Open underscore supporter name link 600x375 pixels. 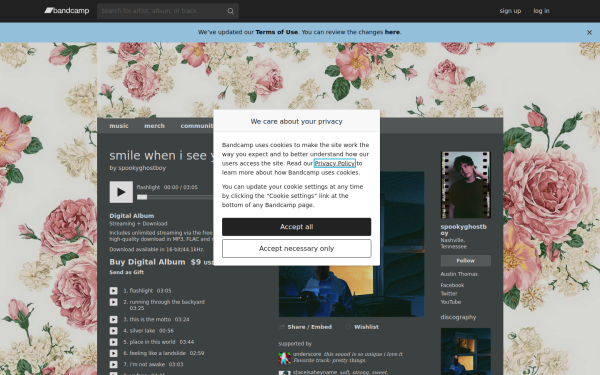(x=307, y=354)
